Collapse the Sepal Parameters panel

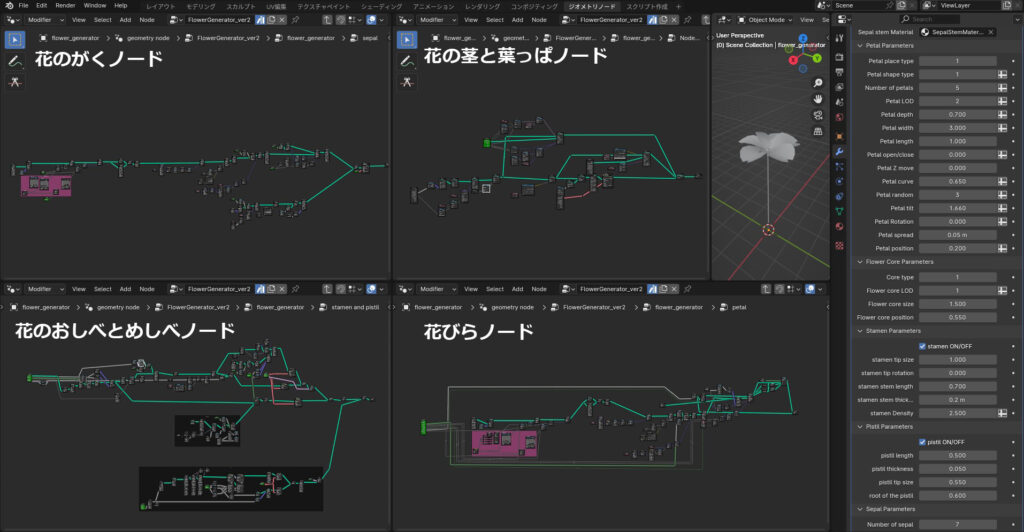click(860, 509)
